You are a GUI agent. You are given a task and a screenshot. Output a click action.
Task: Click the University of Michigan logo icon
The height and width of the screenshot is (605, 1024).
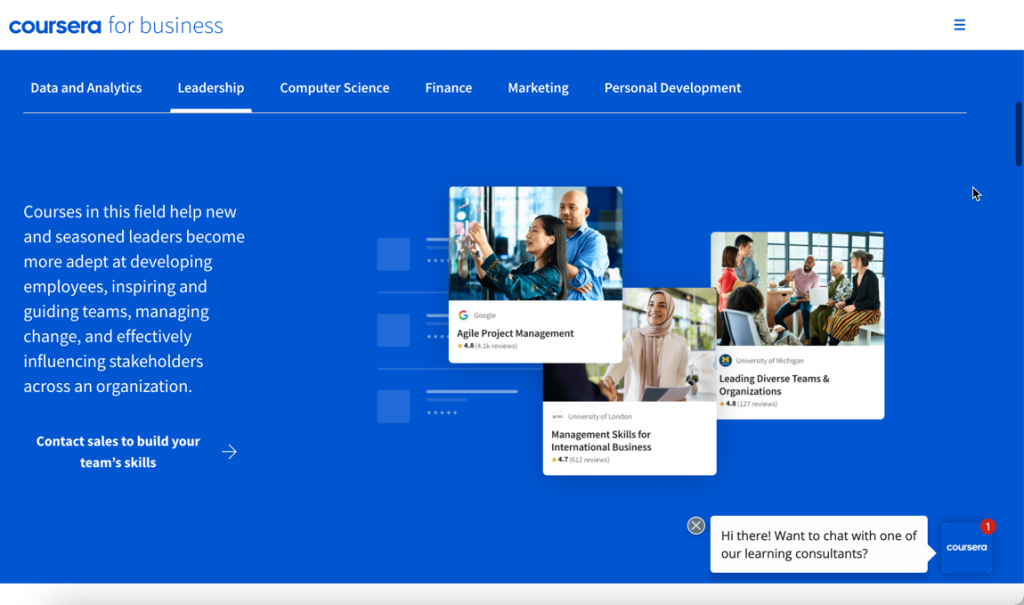click(725, 360)
